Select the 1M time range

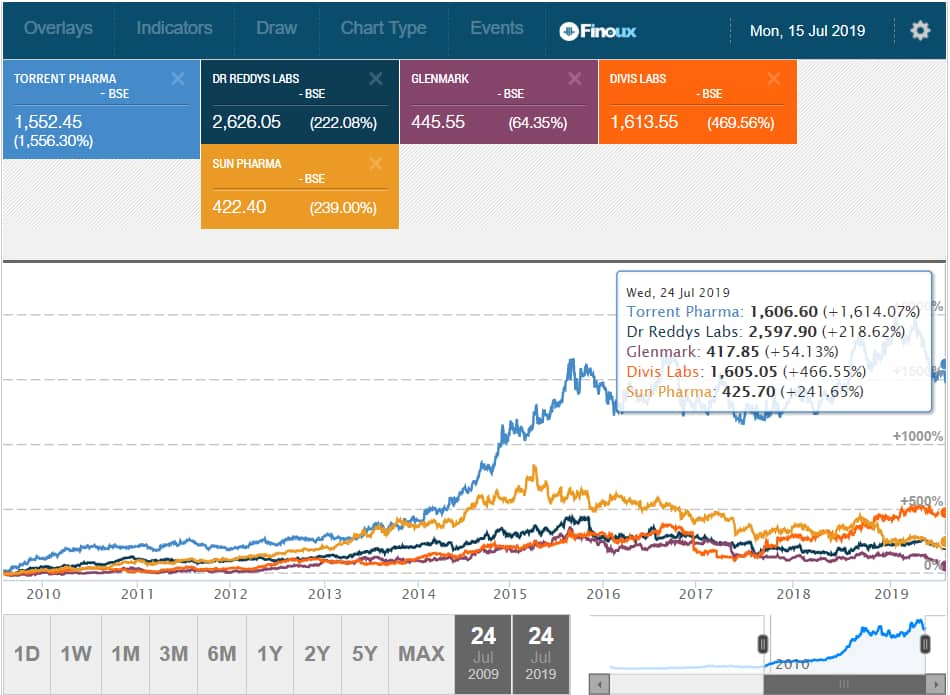point(125,654)
